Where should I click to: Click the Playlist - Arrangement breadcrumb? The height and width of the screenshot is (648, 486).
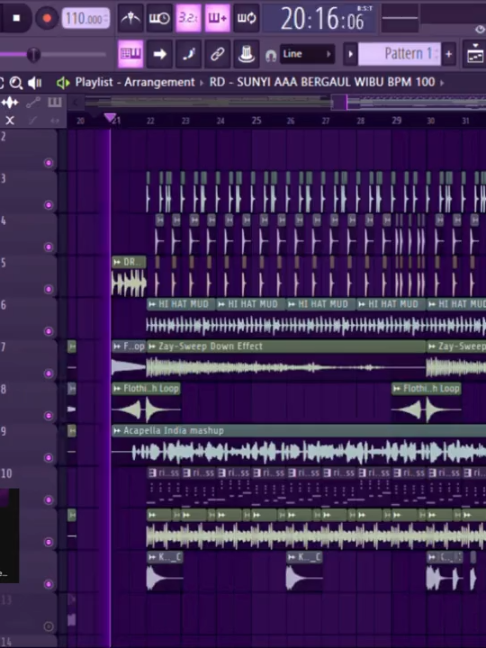[135, 82]
